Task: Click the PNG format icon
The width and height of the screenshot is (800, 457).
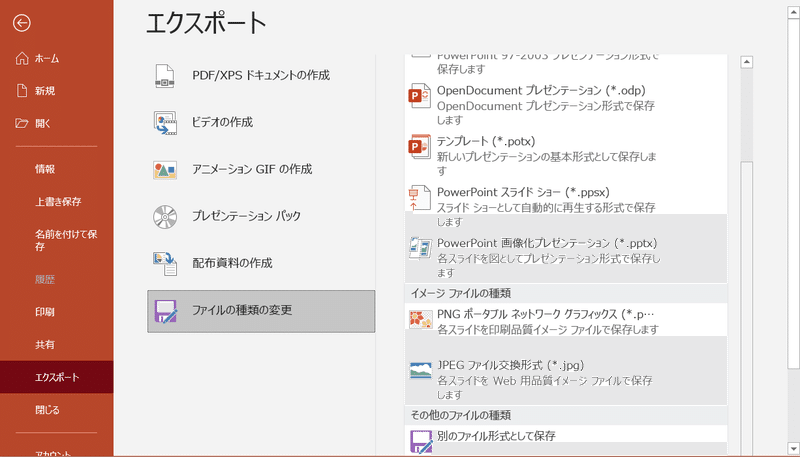Action: click(420, 319)
